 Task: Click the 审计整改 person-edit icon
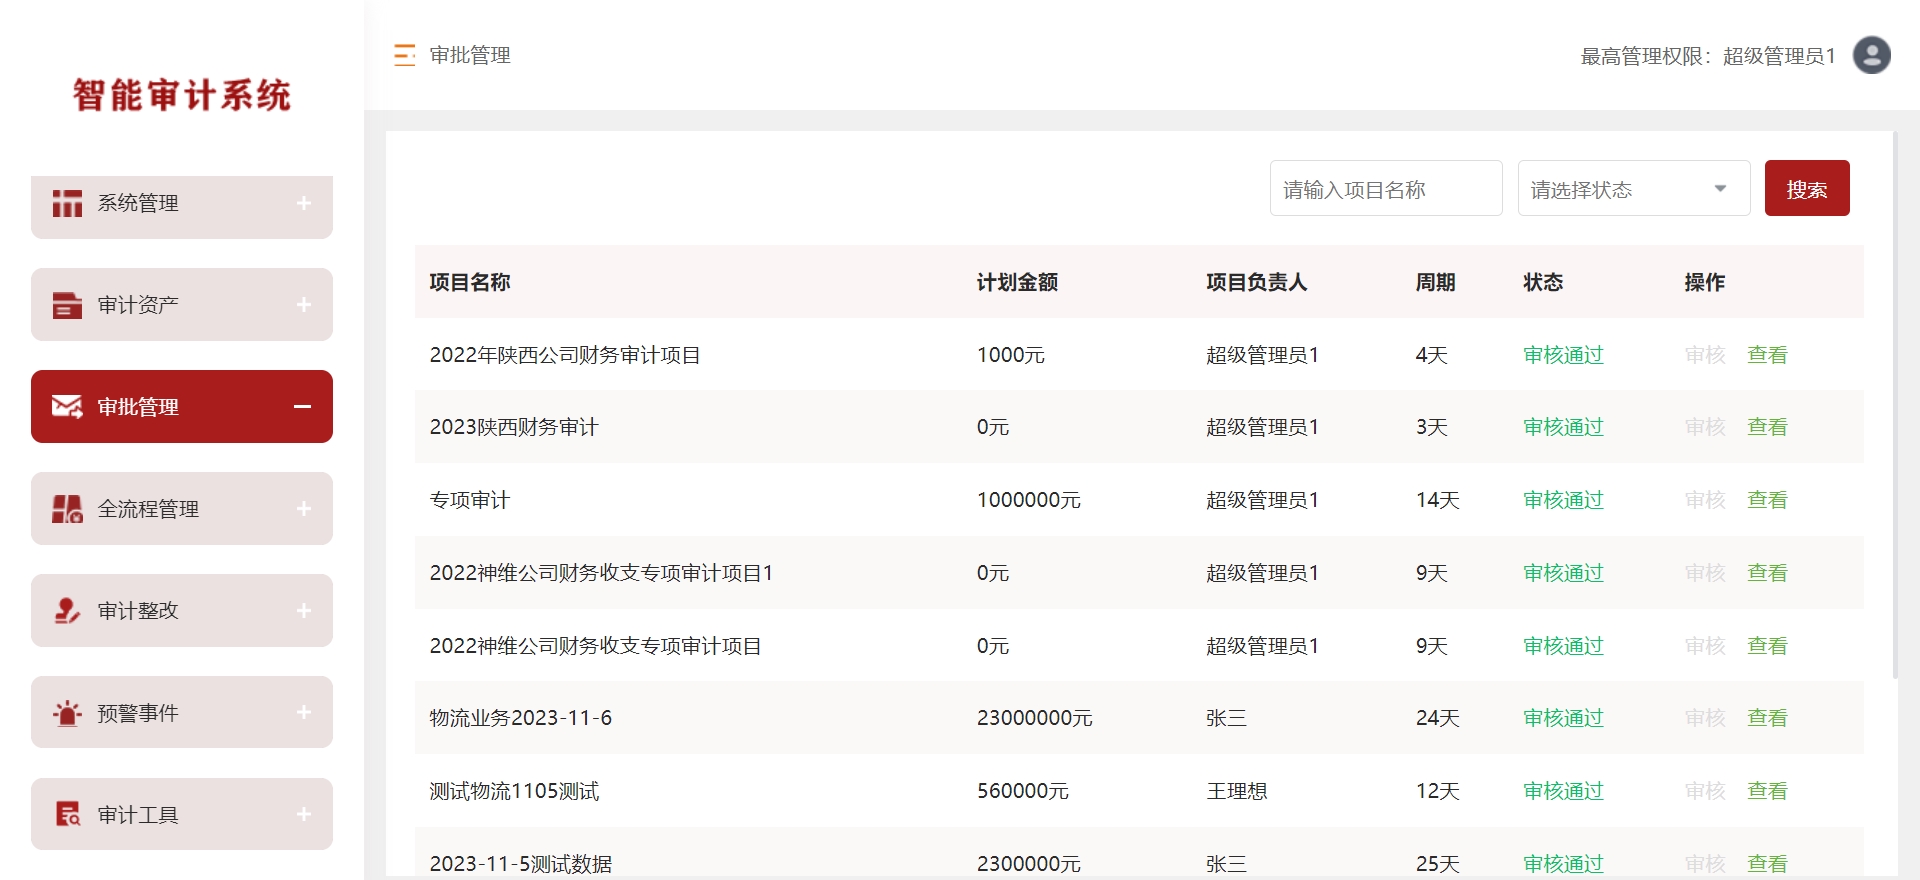[67, 611]
